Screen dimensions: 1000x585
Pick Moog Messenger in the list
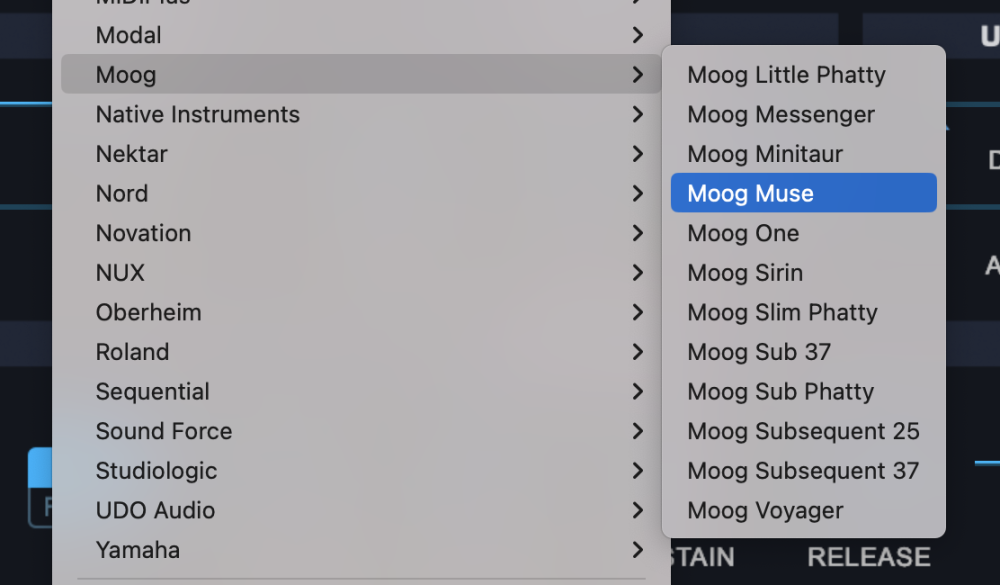[780, 115]
